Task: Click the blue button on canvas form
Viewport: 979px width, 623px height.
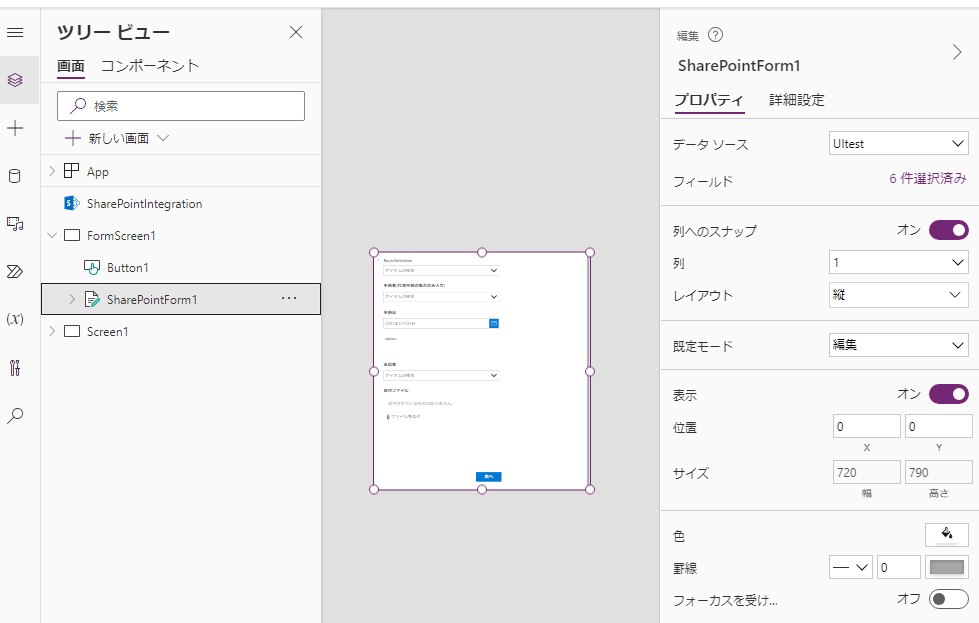Action: (489, 476)
